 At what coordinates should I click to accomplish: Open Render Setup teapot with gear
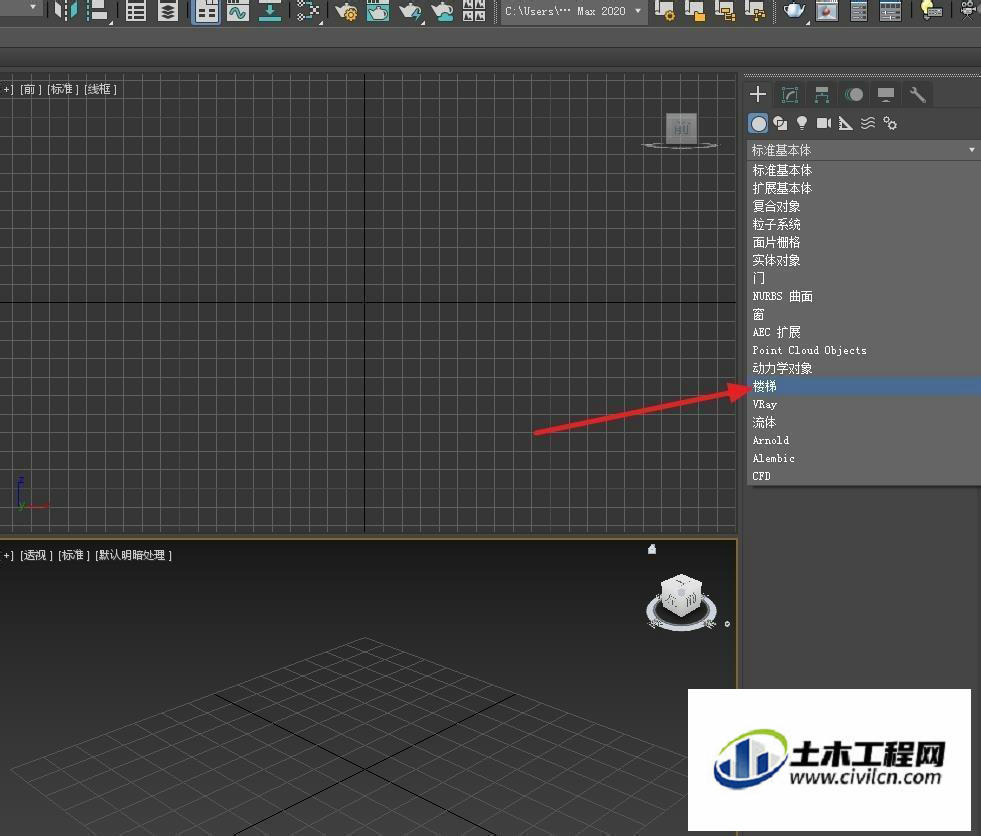pyautogui.click(x=346, y=11)
